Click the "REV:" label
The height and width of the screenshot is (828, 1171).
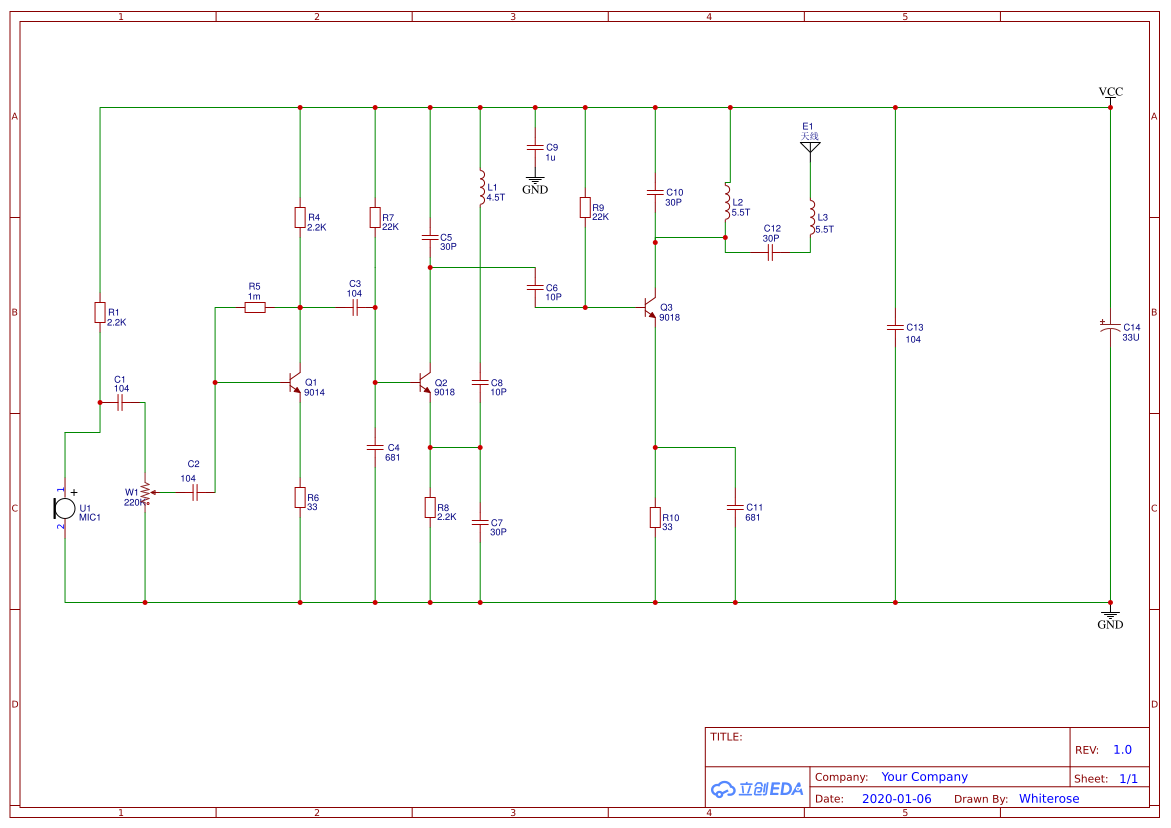1087,750
